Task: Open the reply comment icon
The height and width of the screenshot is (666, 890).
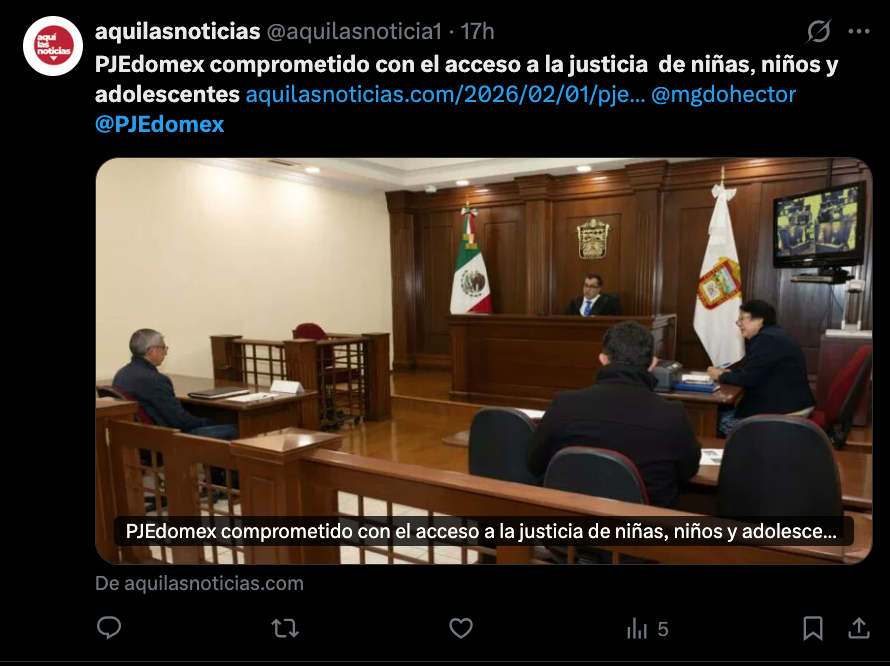Action: [x=109, y=628]
